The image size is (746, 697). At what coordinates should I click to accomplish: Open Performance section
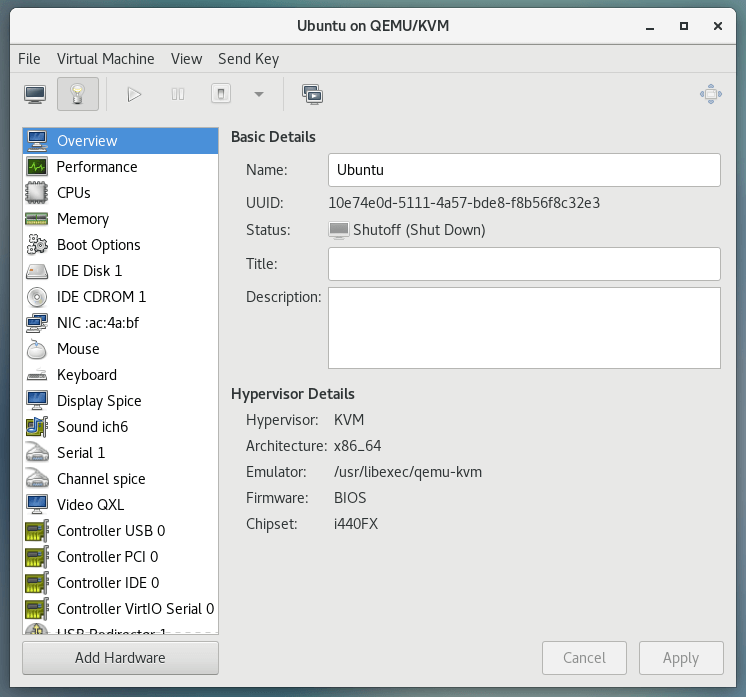click(x=120, y=167)
